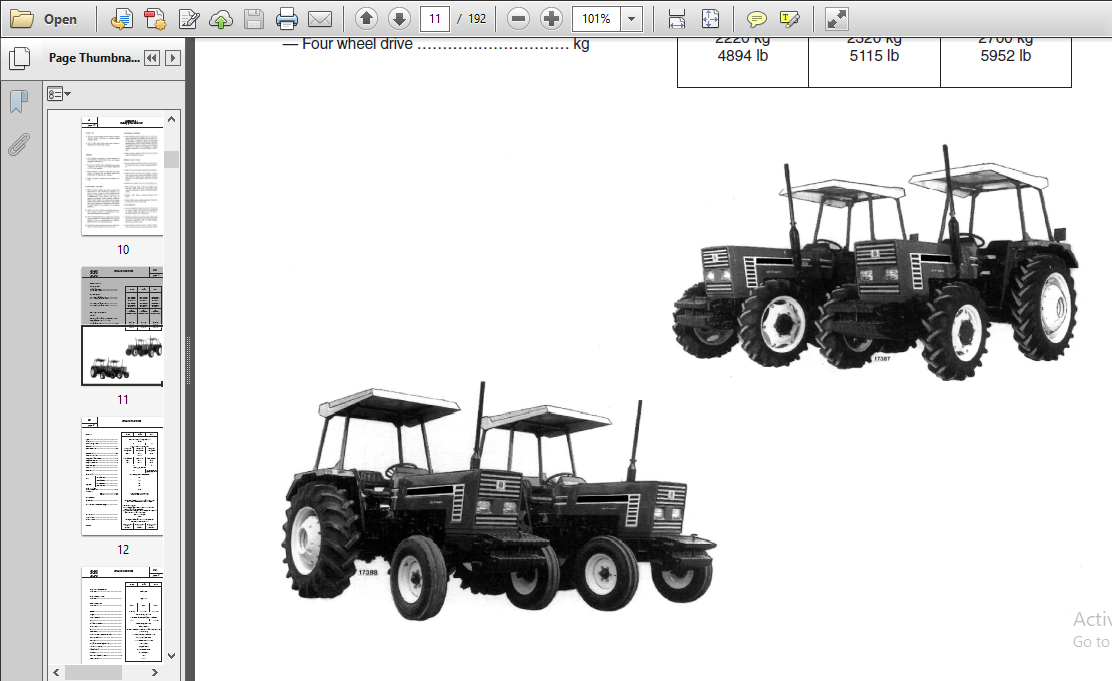
Task: Click the thumbnail panel scroll up arrow
Action: (171, 120)
